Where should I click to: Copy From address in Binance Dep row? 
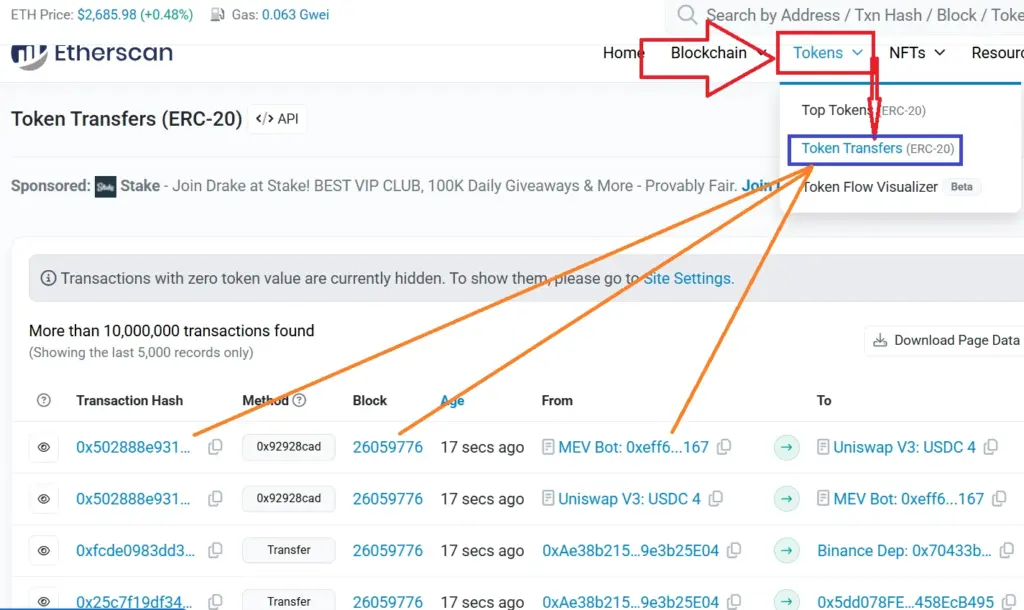click(x=734, y=550)
